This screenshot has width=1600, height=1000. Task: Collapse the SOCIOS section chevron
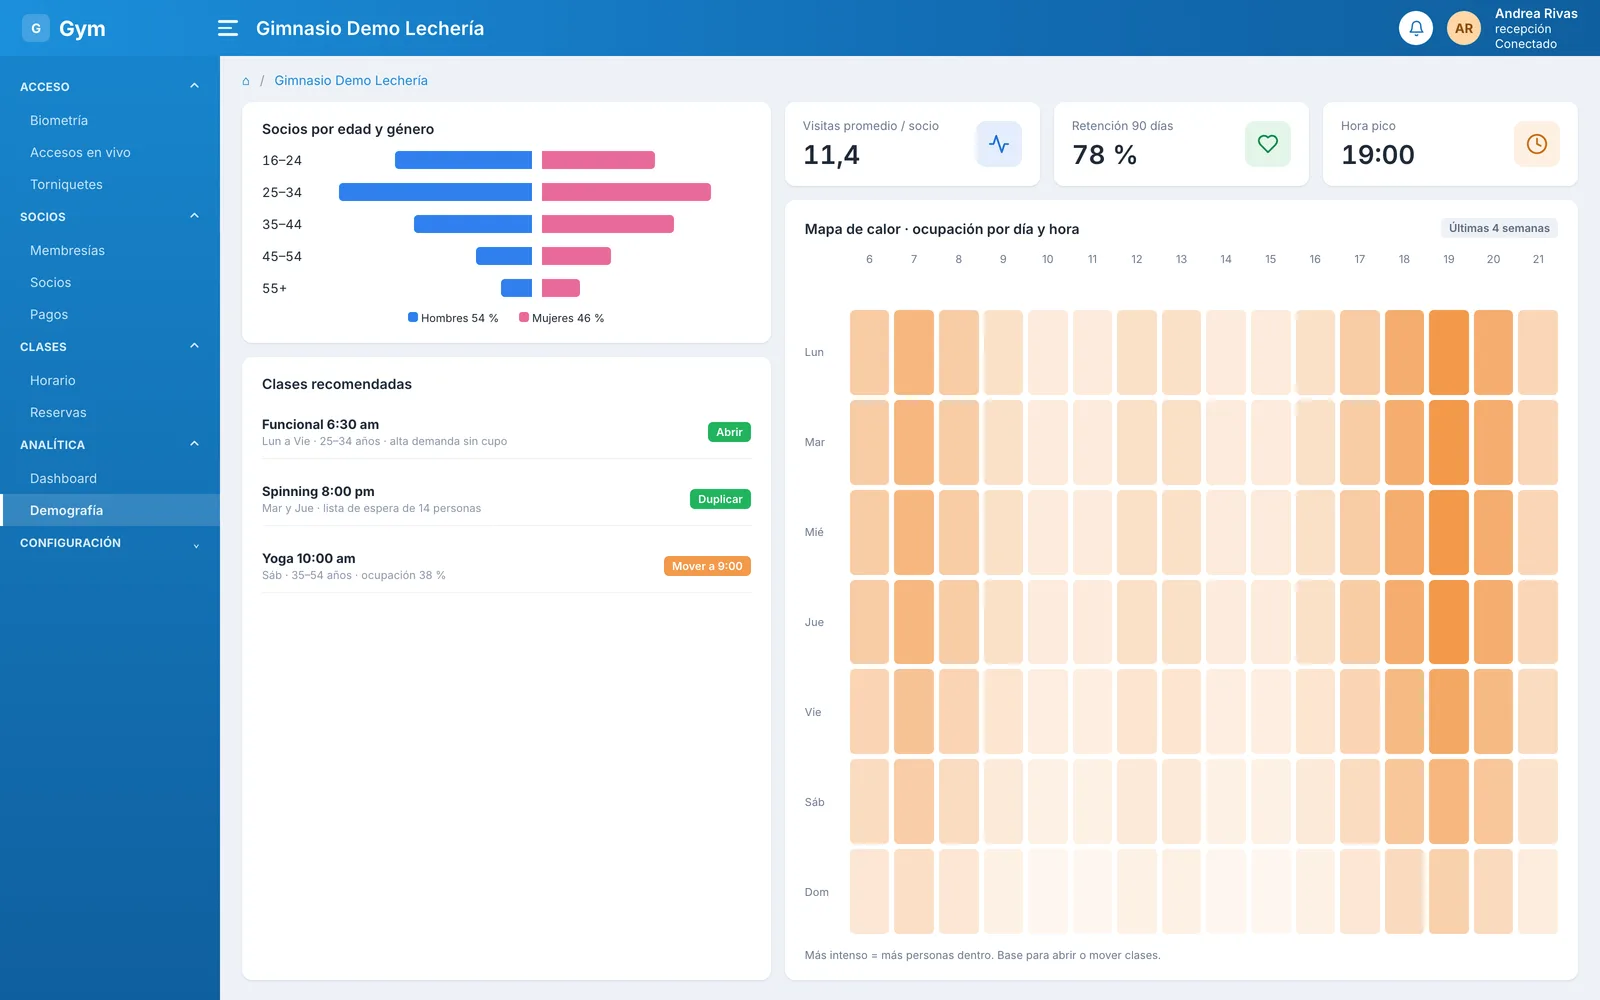195,216
